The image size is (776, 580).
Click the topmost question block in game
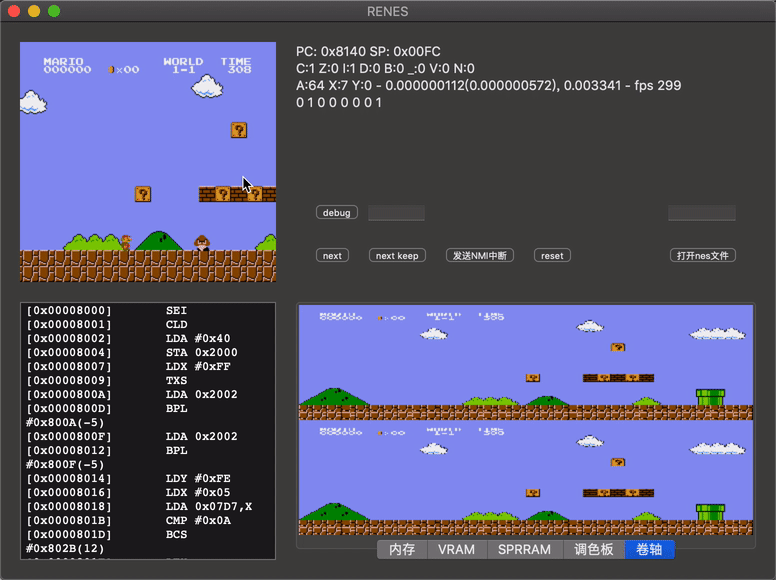click(239, 130)
